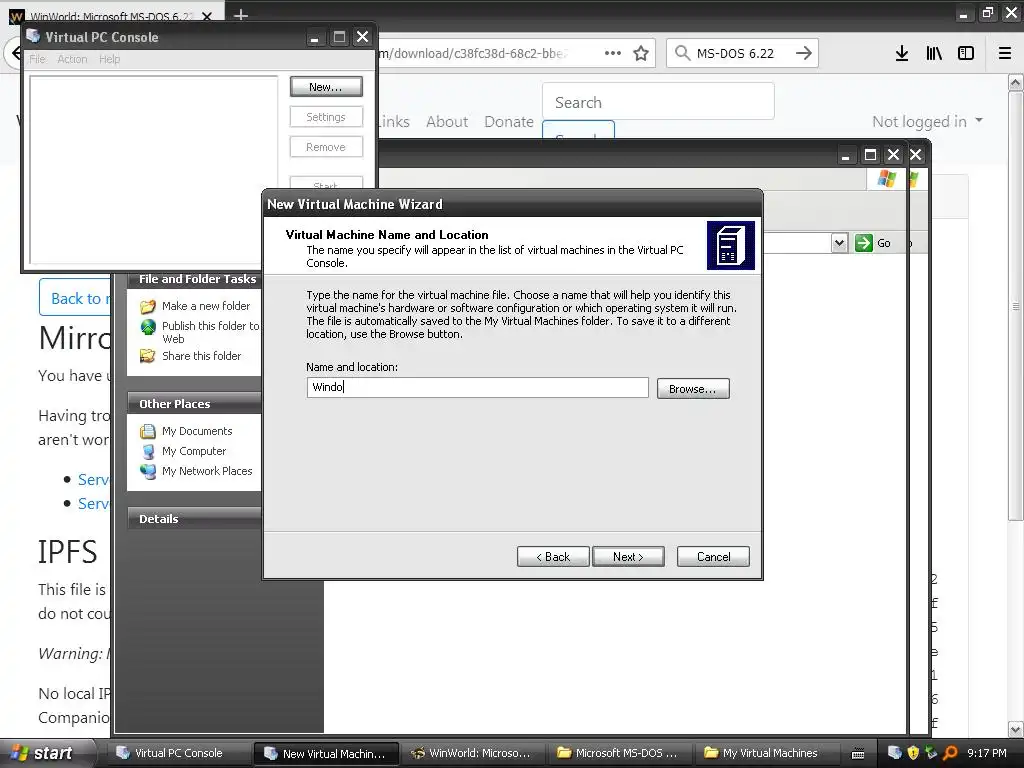
Task: Open My Network Places icon
Action: 148,471
